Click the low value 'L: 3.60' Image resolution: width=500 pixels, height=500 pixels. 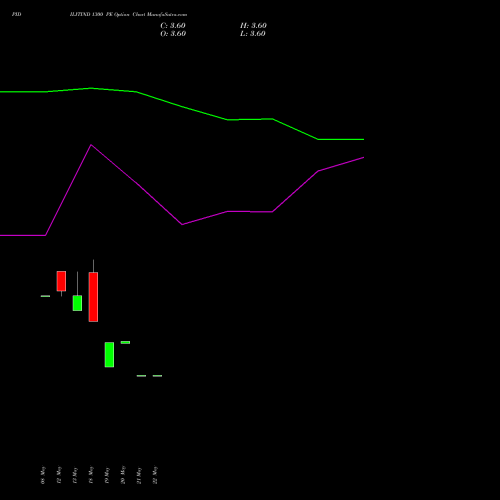[x=253, y=34]
